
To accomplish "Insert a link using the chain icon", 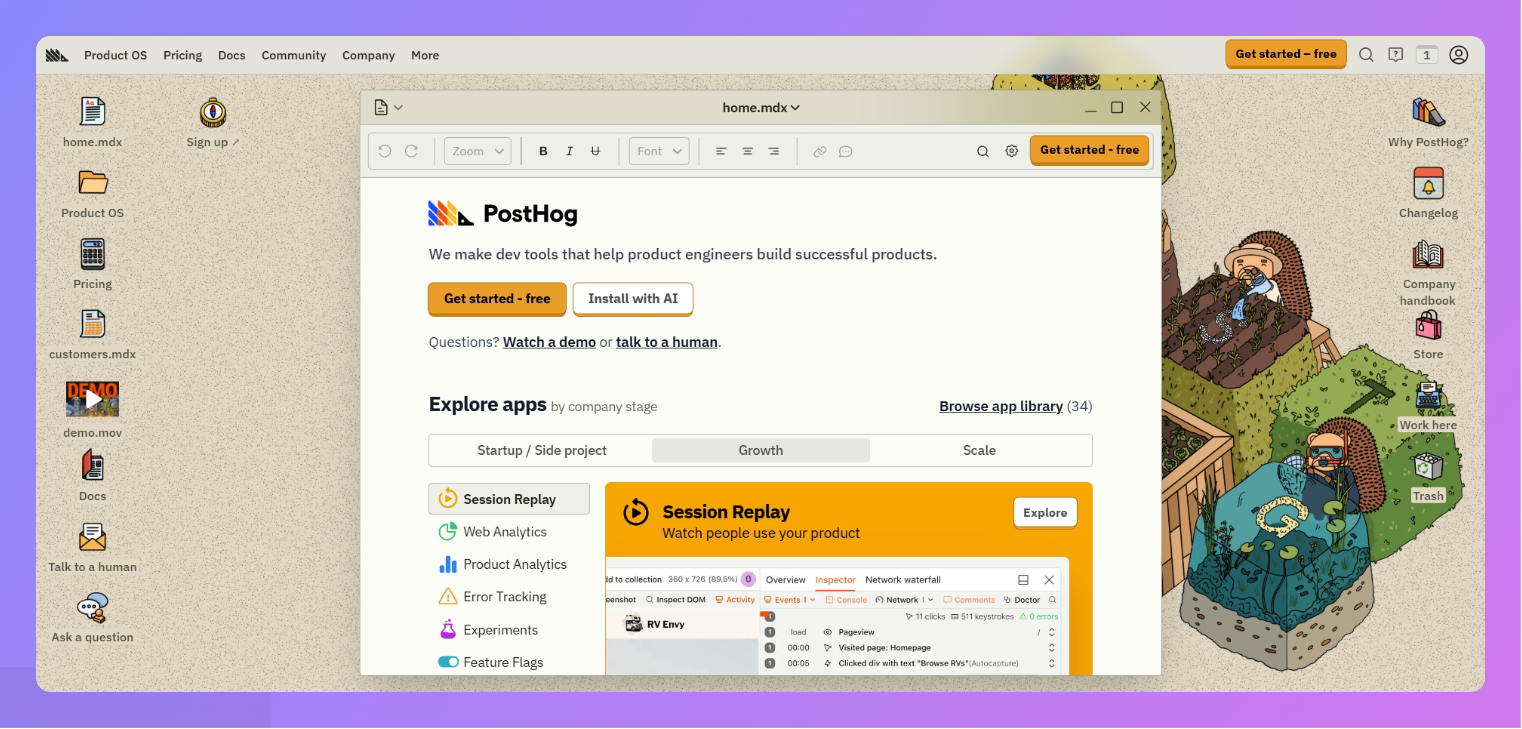I will (x=820, y=150).
